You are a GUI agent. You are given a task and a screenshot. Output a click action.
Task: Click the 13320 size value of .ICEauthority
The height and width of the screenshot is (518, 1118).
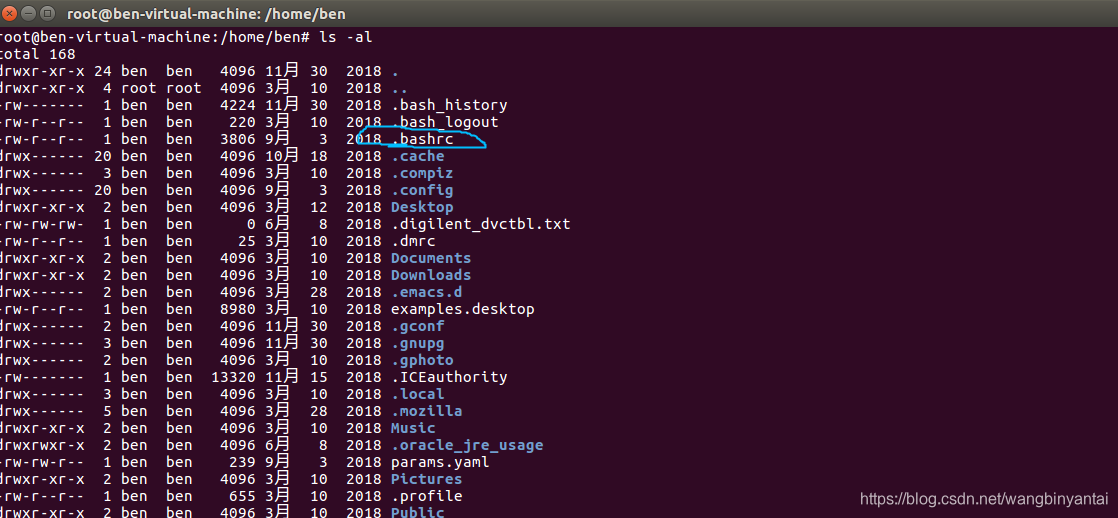[233, 377]
